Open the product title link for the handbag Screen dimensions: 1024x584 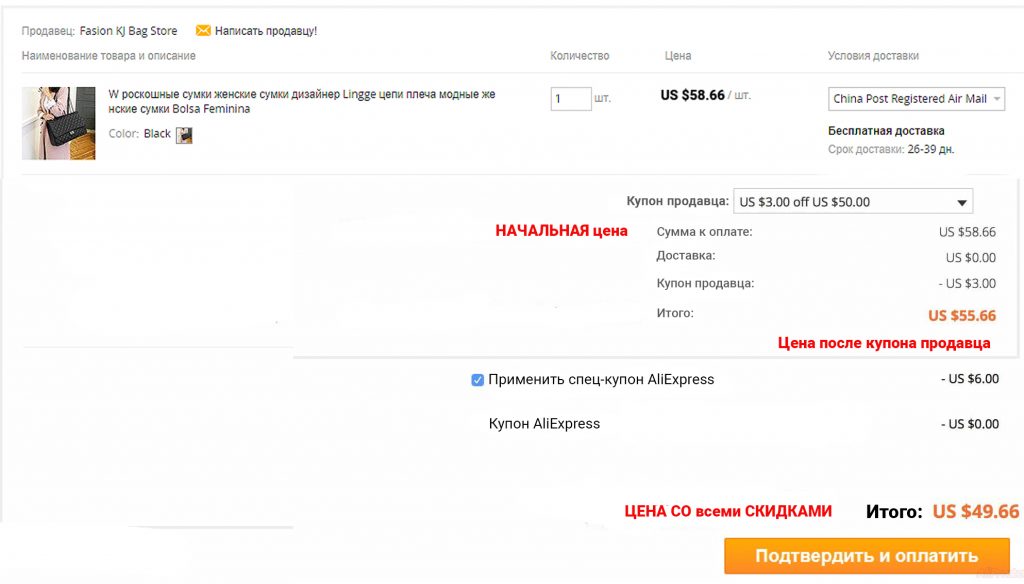[x=302, y=101]
